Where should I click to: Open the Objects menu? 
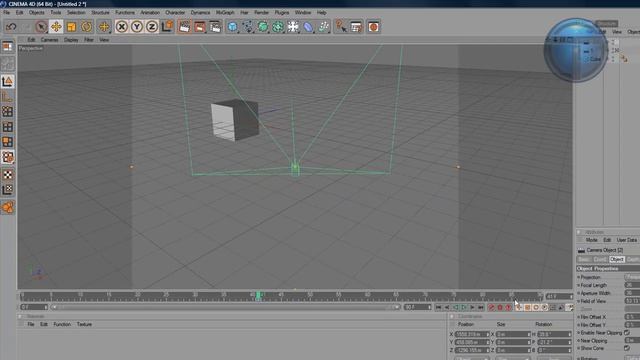(37, 13)
